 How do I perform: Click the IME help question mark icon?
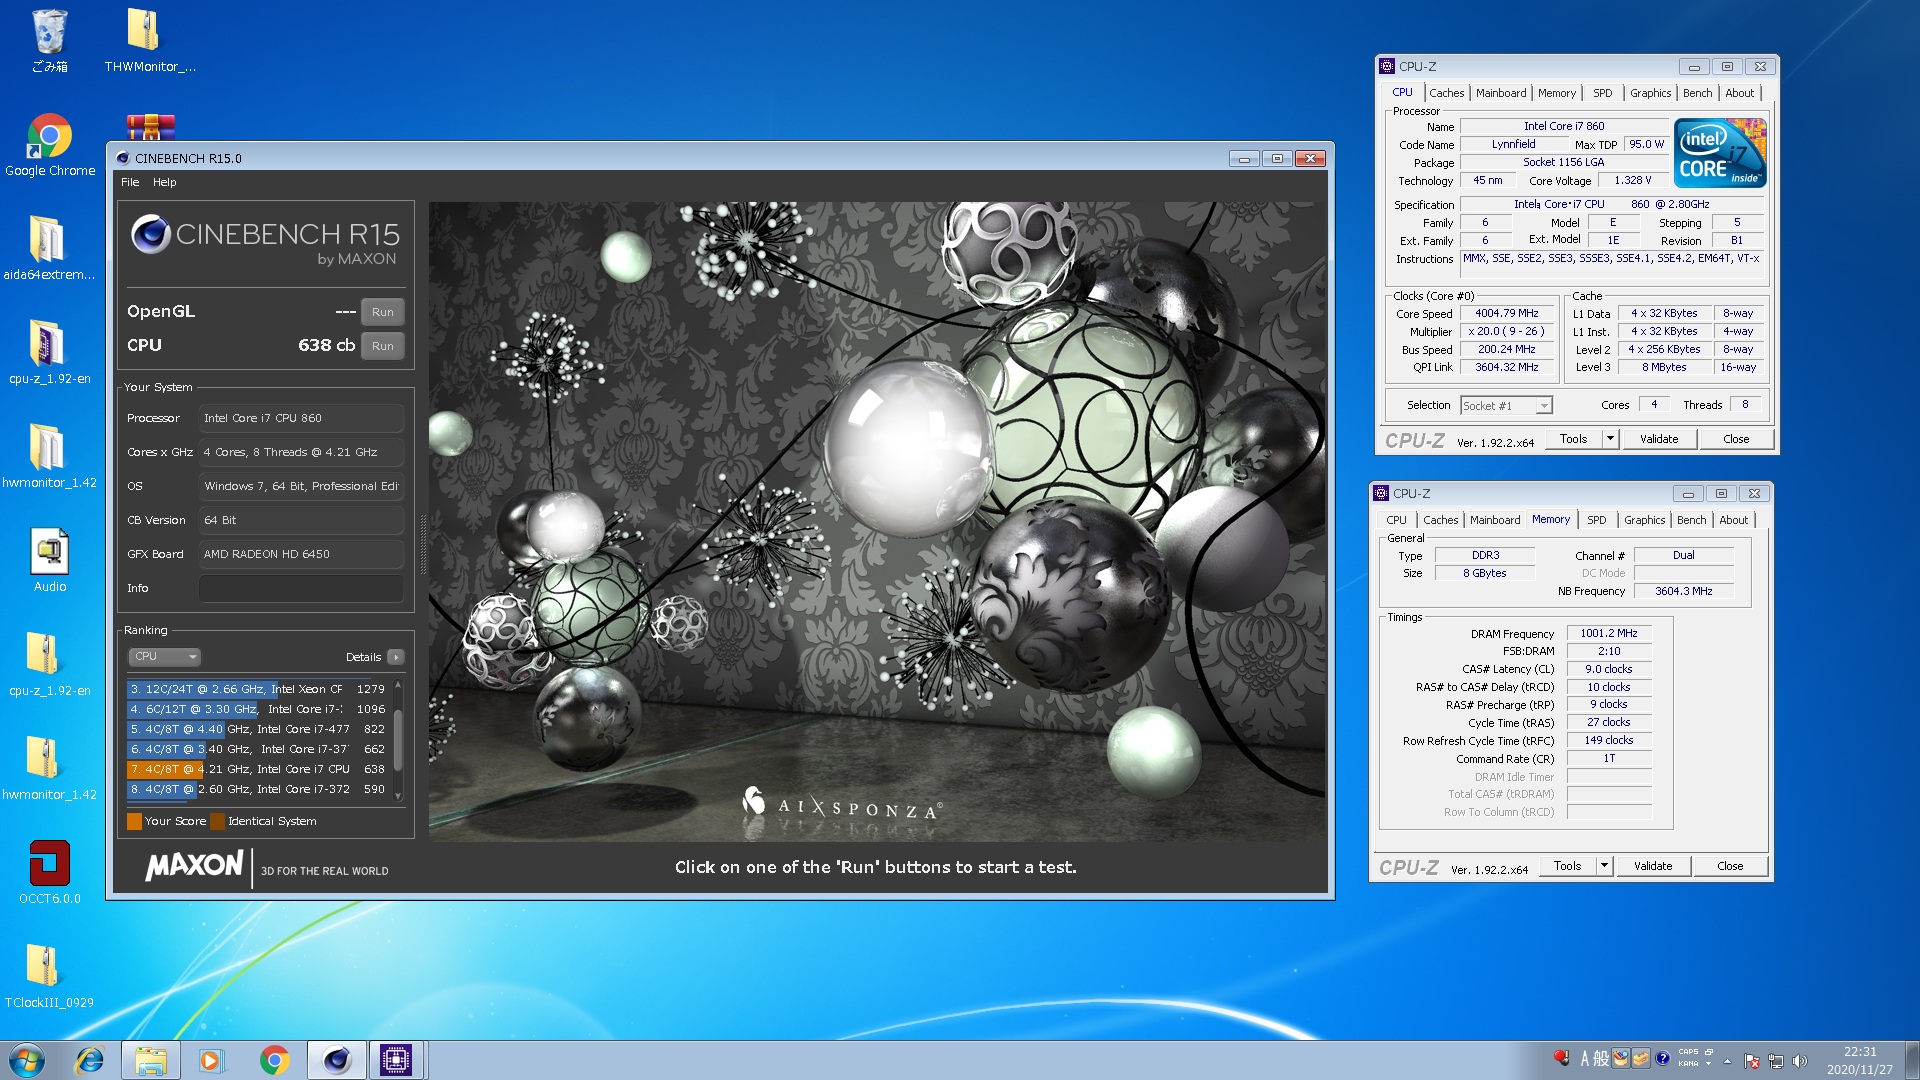pos(1662,1058)
